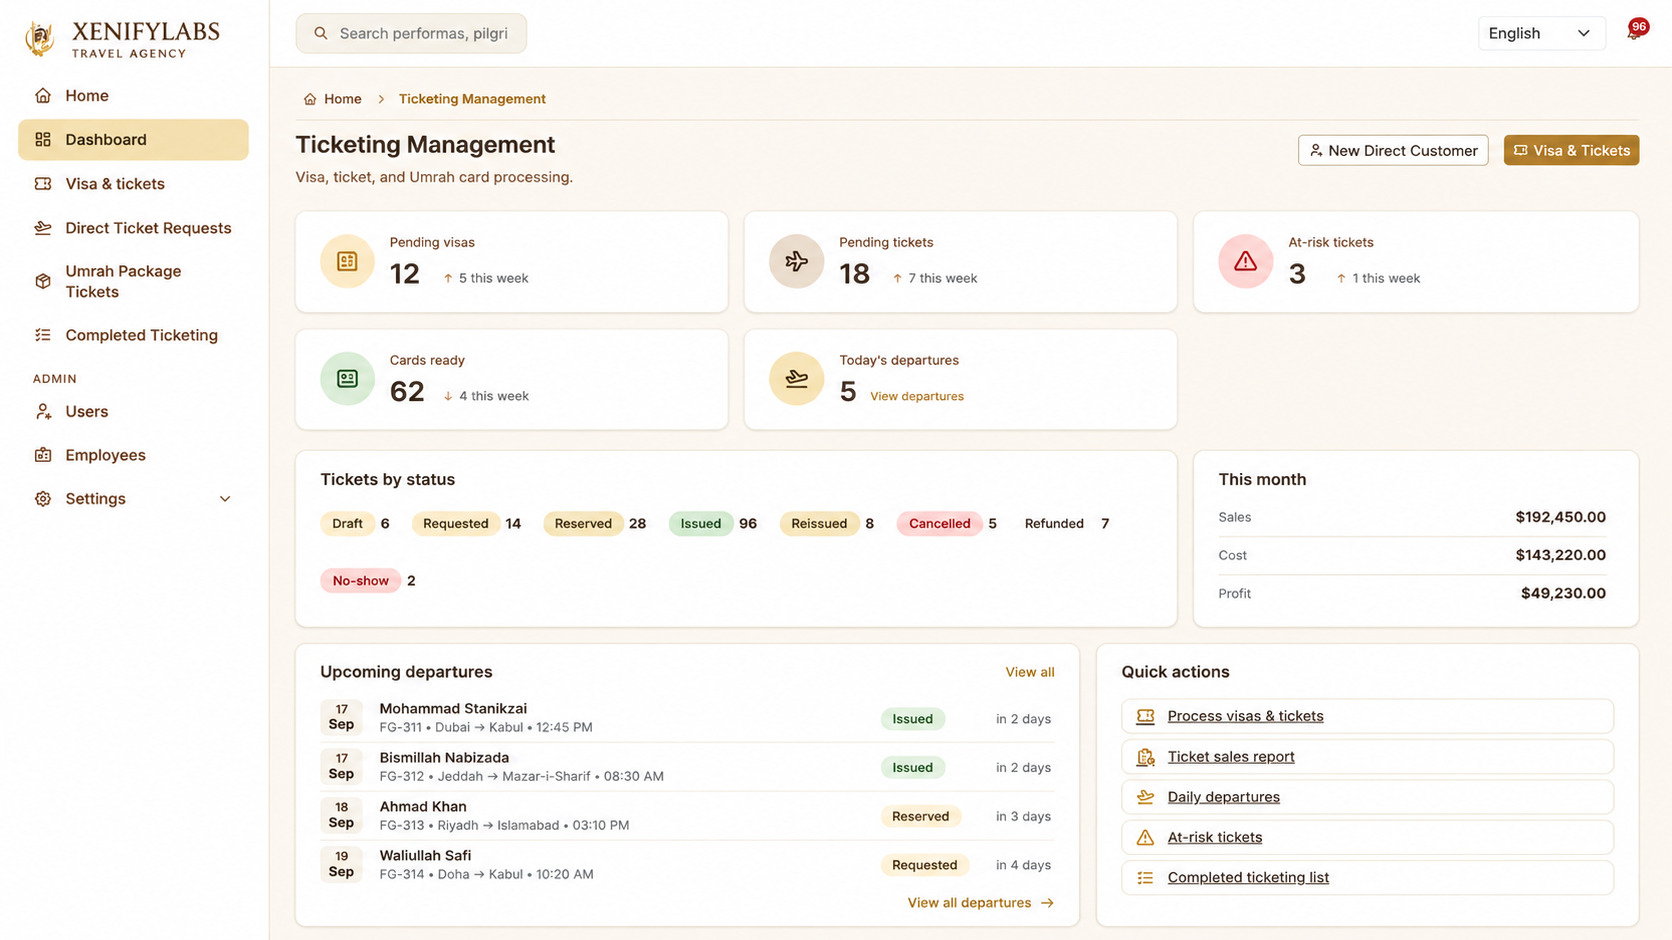Viewport: 1672px width, 940px height.
Task: Expand the Settings menu chevron
Action: (225, 499)
